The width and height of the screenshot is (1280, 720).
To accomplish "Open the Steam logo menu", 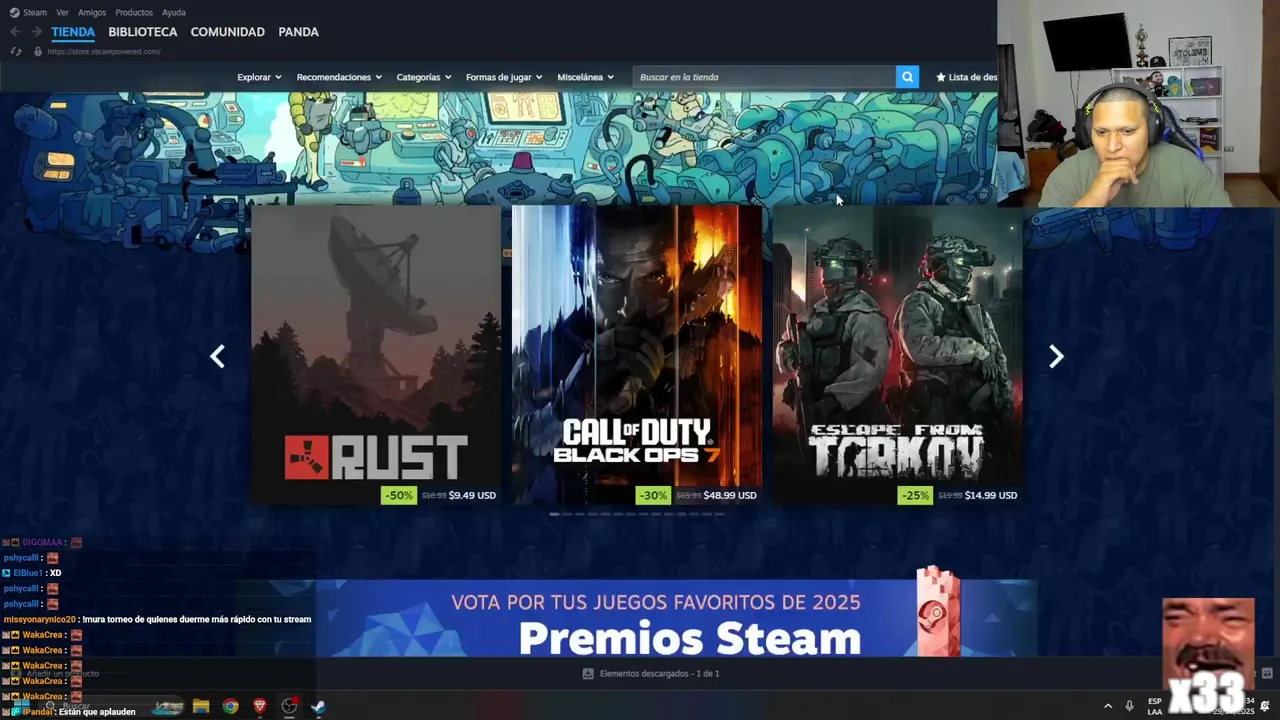I will 14,12.
